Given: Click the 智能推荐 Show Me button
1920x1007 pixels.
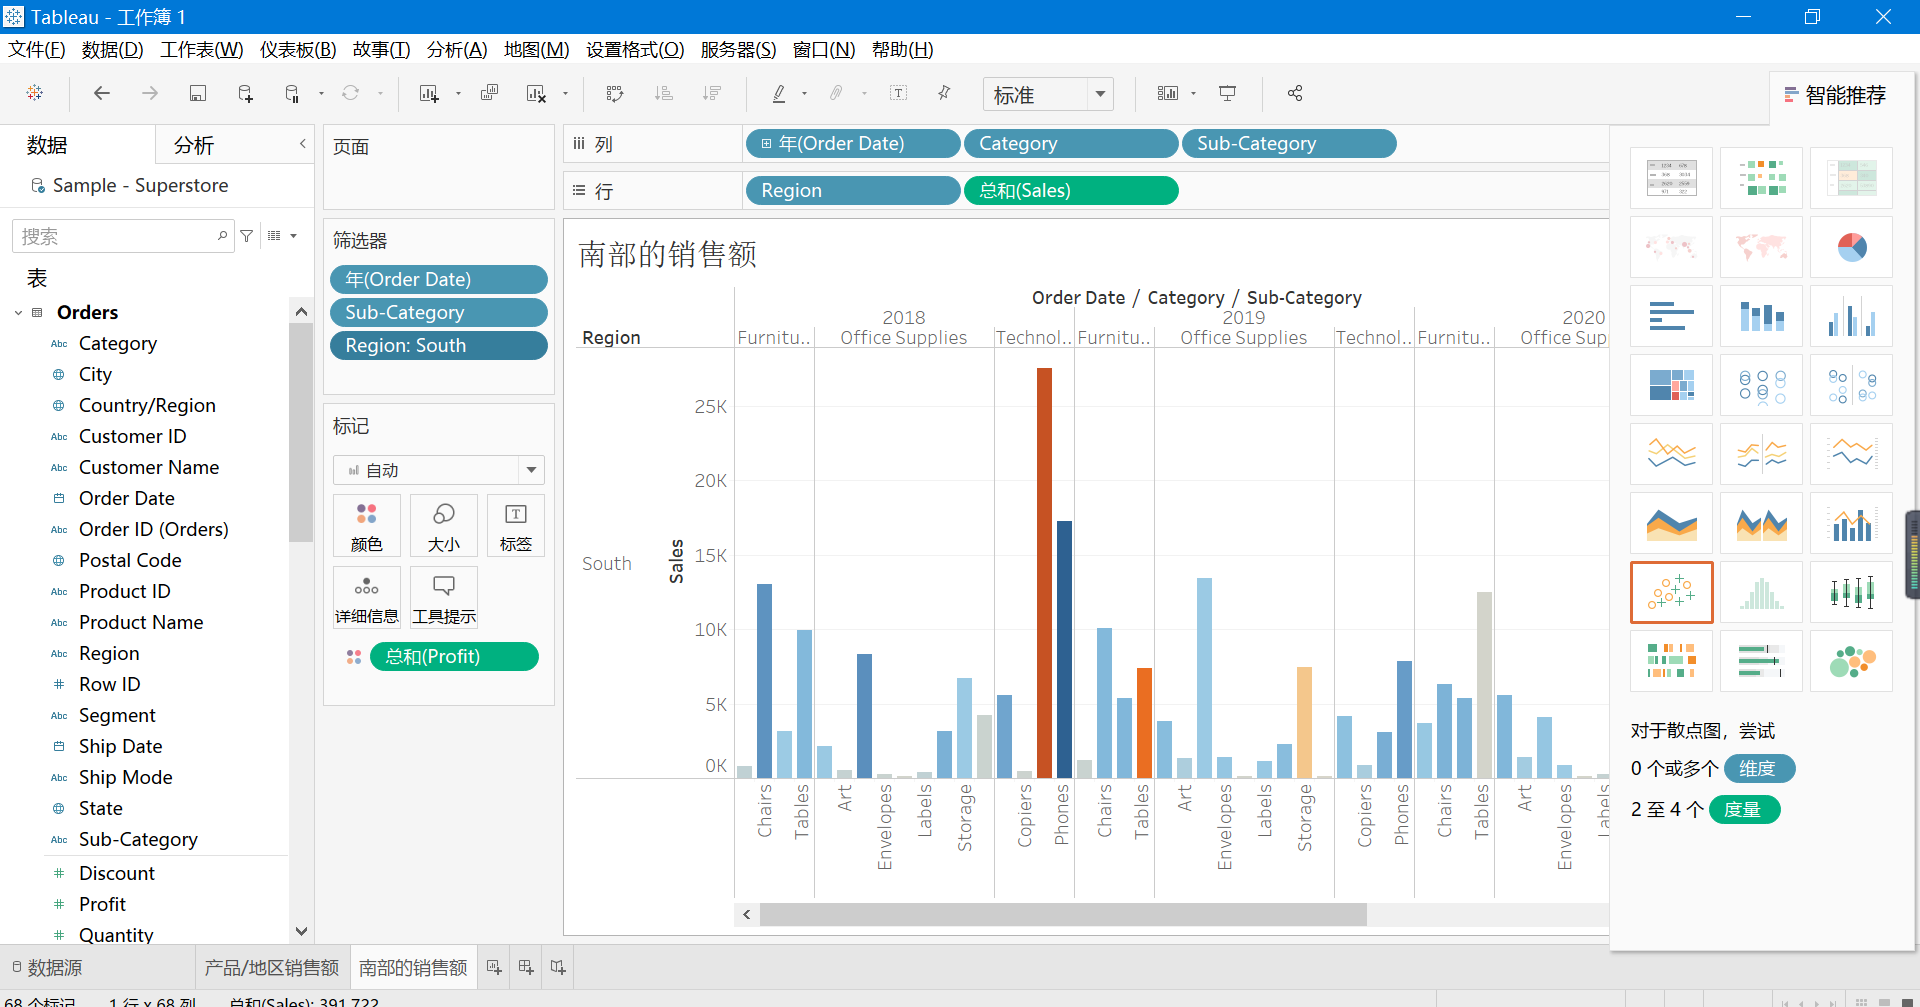Looking at the screenshot, I should coord(1835,95).
